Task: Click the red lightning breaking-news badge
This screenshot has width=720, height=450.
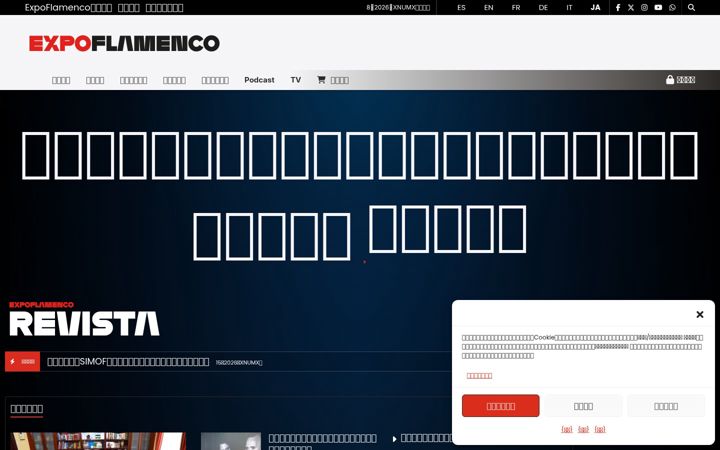Action: click(x=22, y=361)
